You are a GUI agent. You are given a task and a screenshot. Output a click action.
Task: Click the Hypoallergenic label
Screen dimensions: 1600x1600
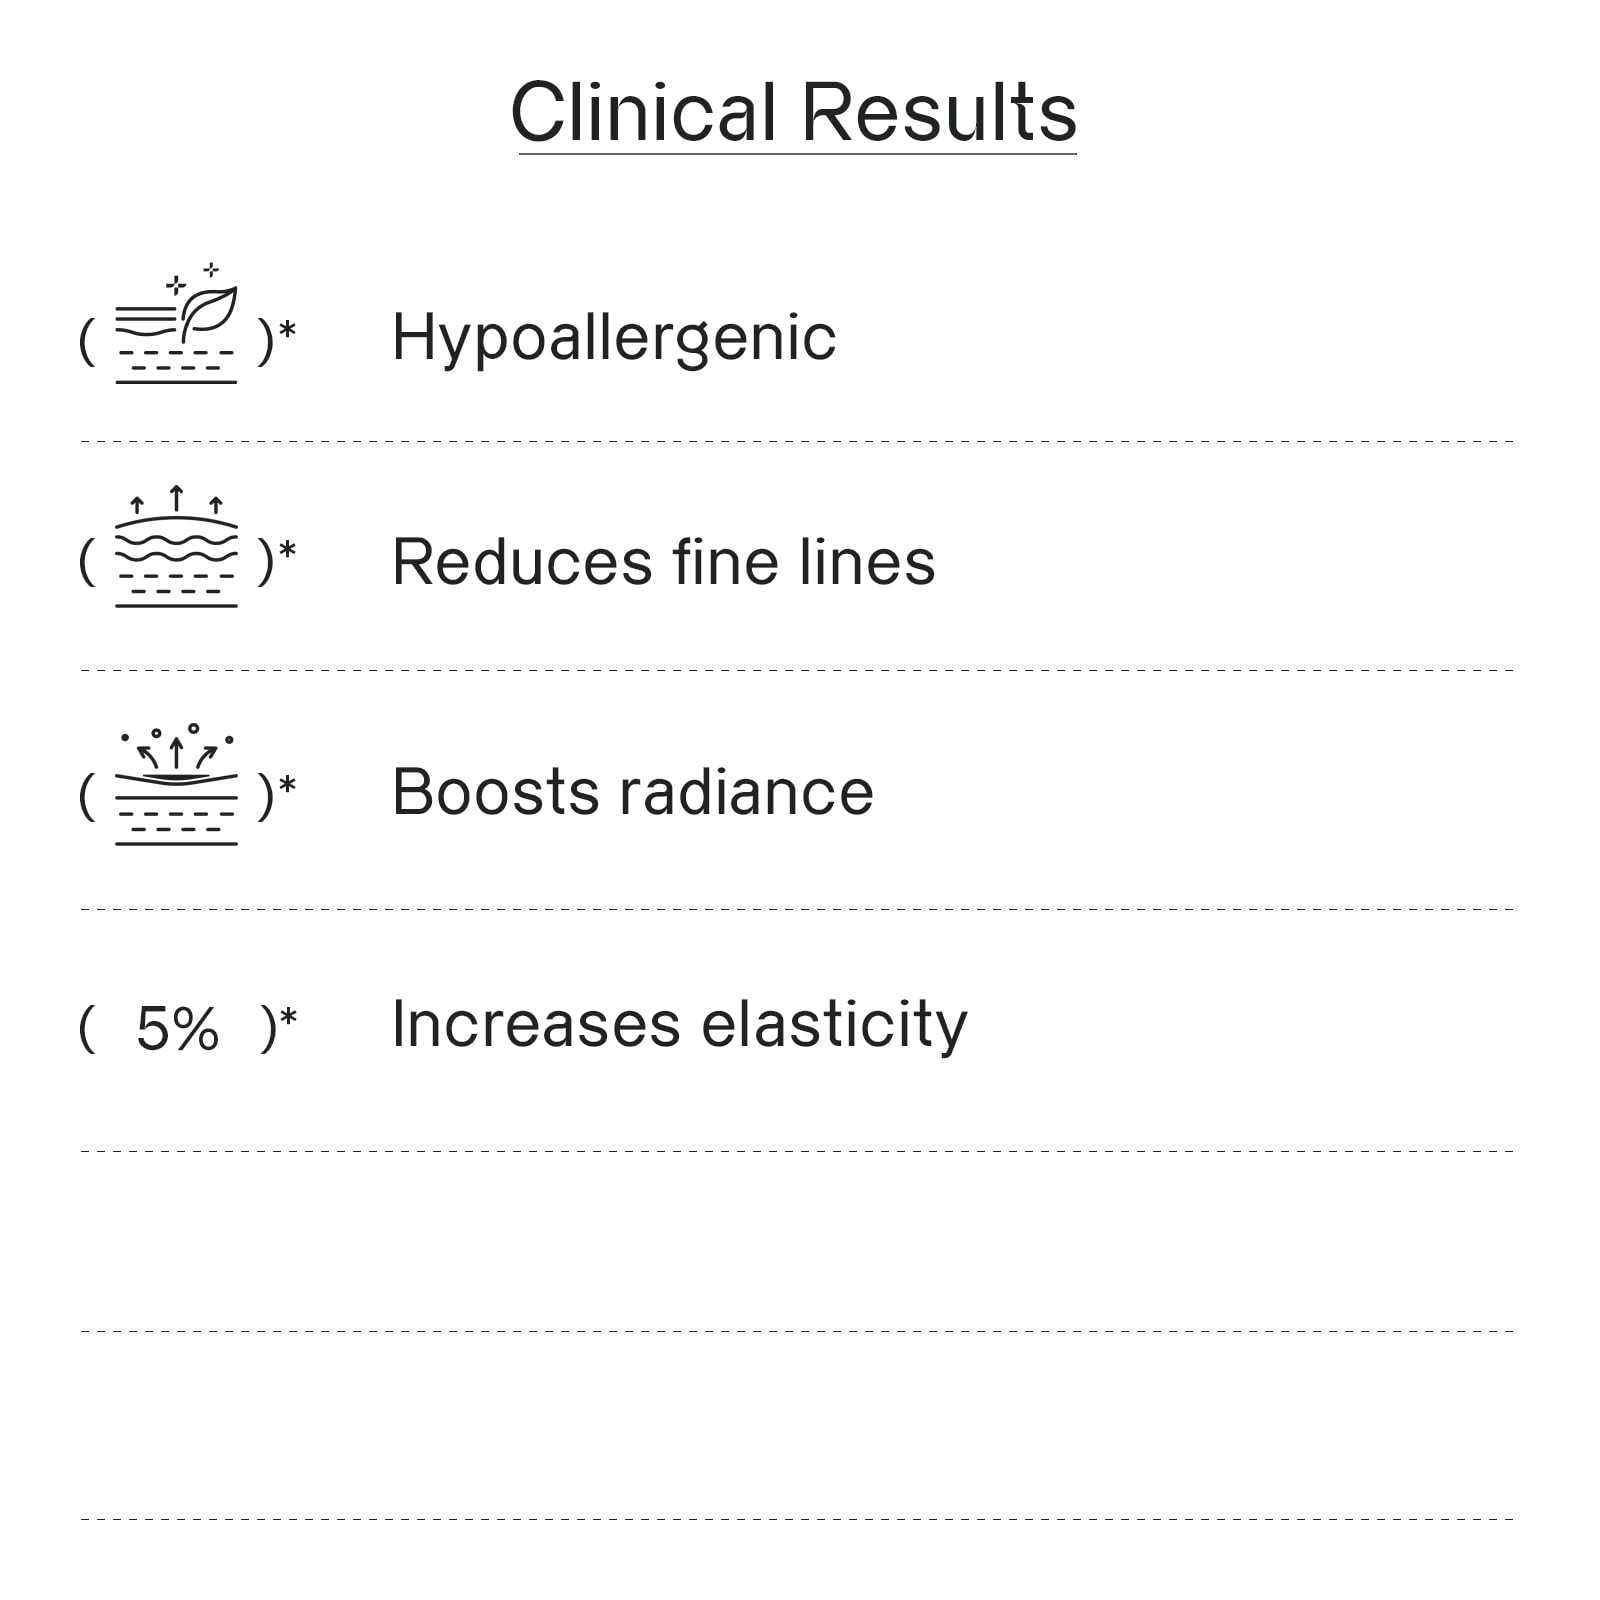[x=614, y=338]
